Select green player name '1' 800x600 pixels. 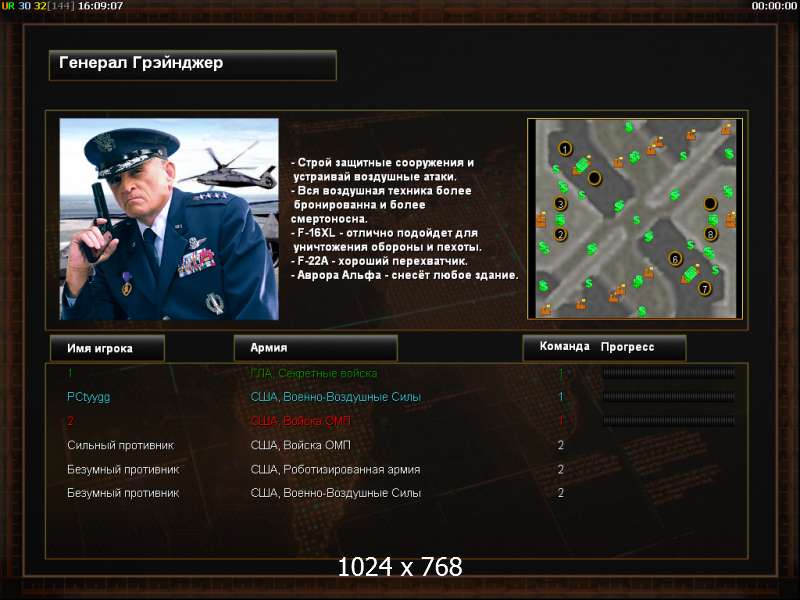[x=70, y=373]
